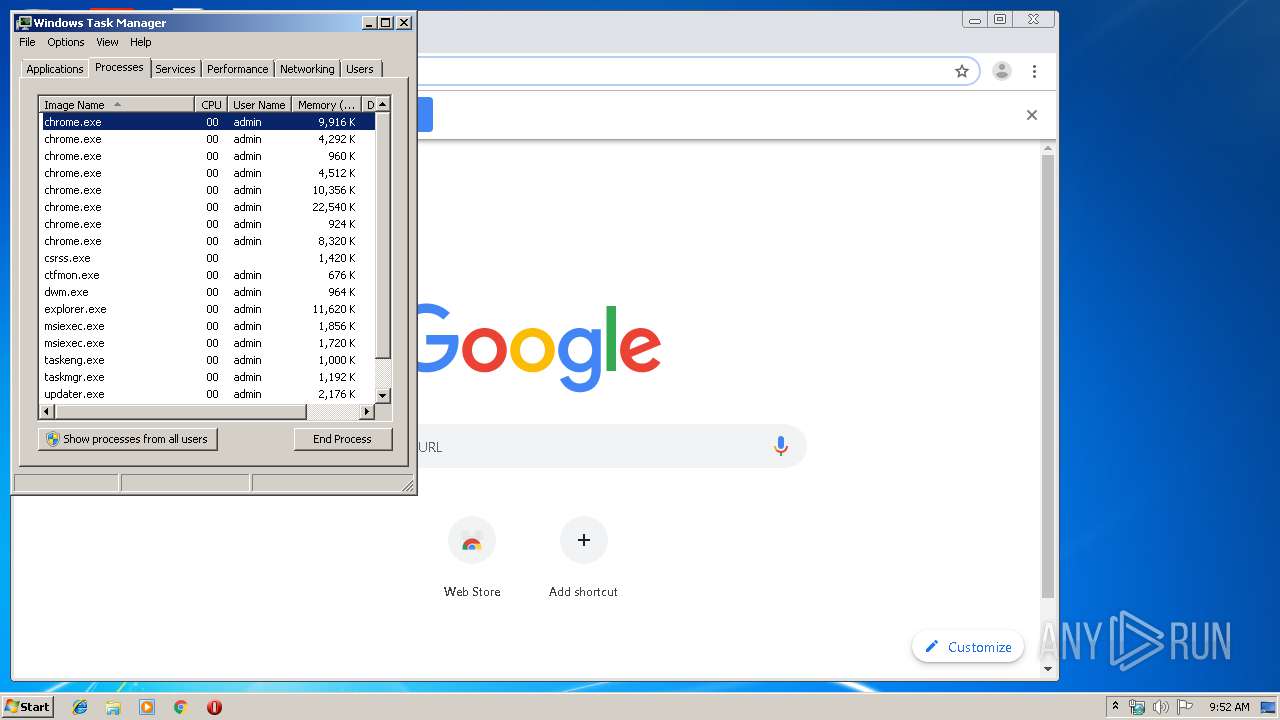1280x720 pixels.
Task: Open the Action Center flag icon
Action: click(1185, 707)
